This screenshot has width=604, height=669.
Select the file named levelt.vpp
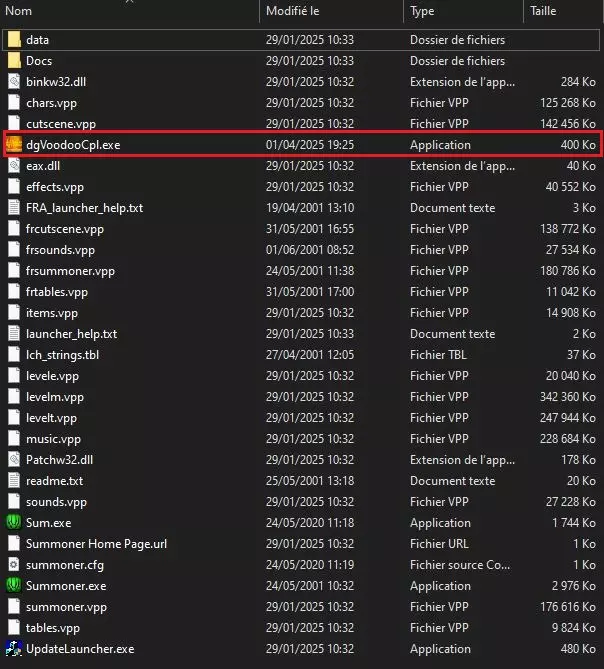[x=52, y=418]
